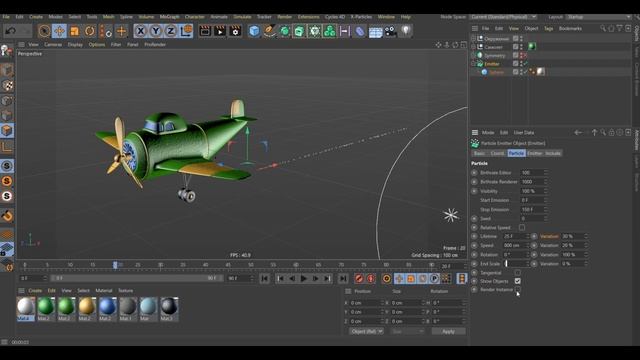Open Material Manager Create menu

(x=35, y=291)
